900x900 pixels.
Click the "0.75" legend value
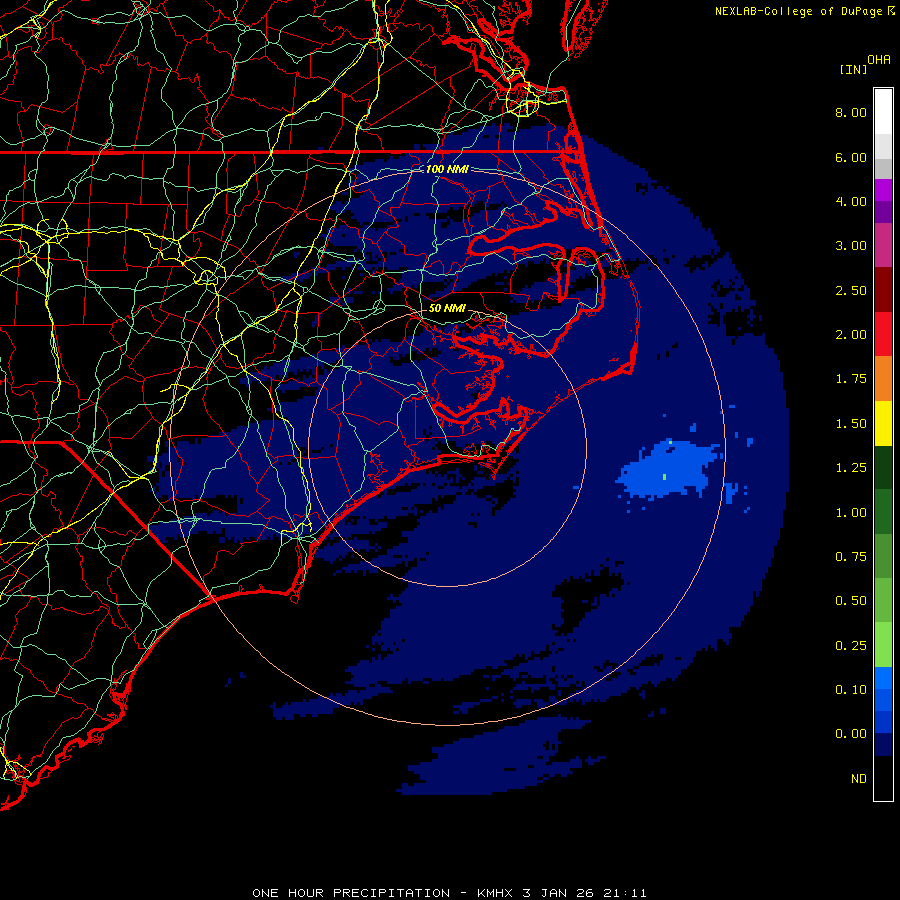[x=851, y=557]
